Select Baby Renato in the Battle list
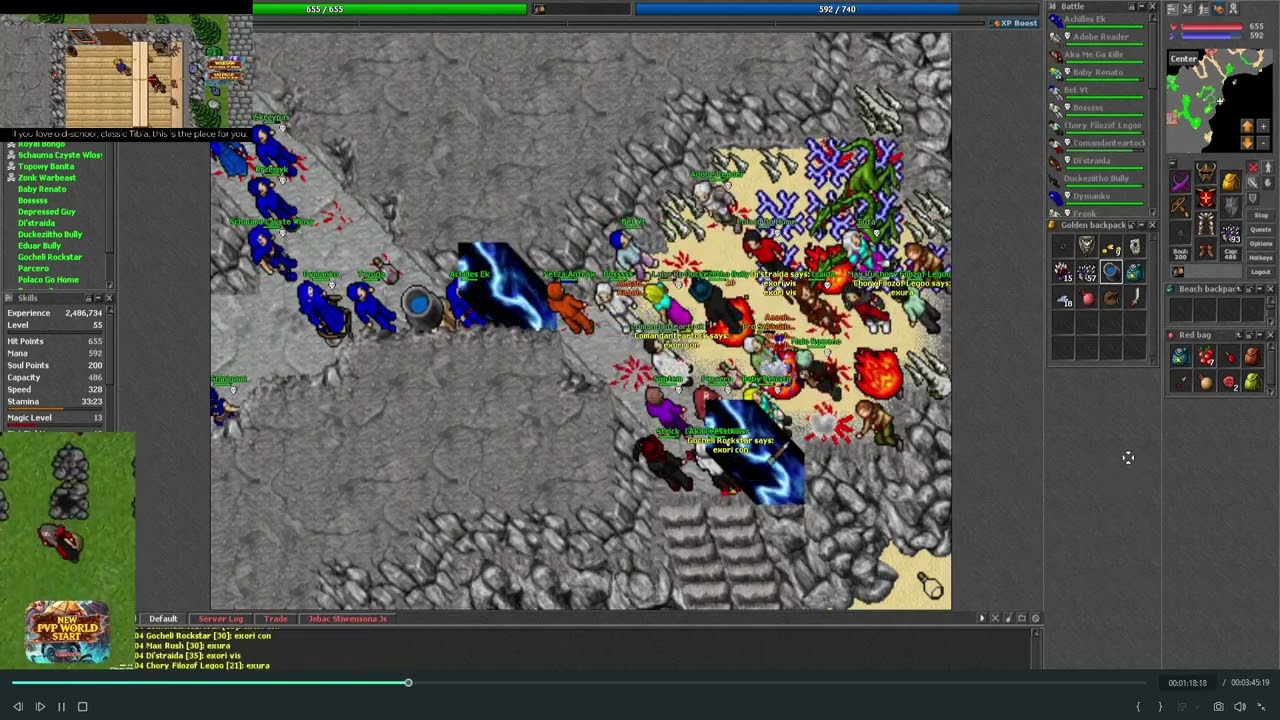The image size is (1280, 720). coord(1098,75)
